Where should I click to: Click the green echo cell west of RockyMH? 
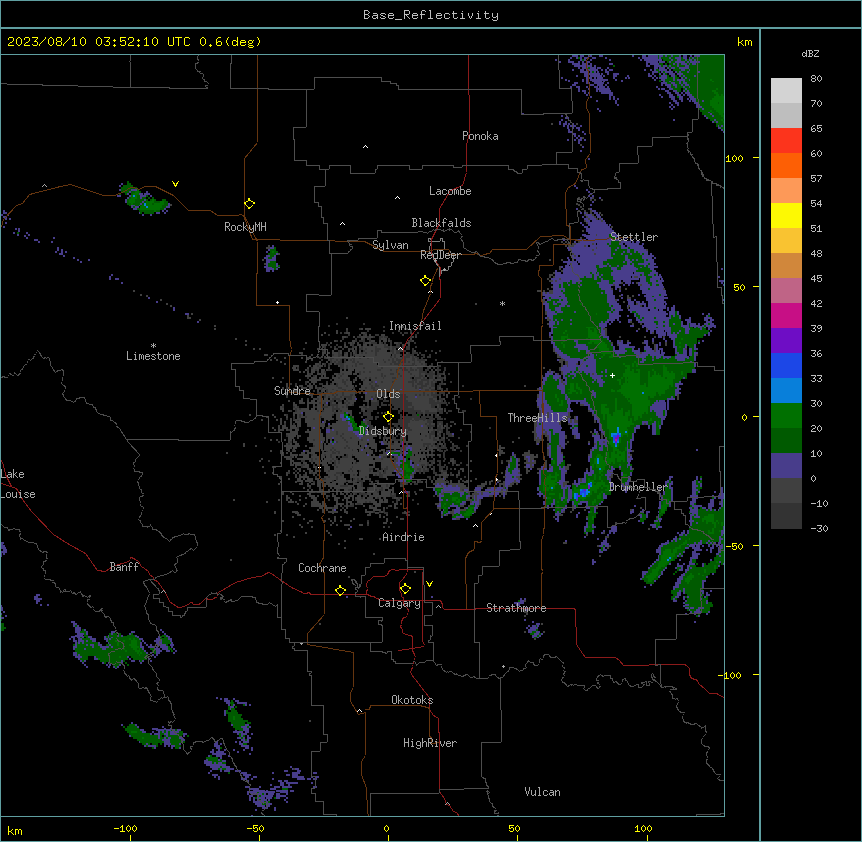tap(144, 199)
